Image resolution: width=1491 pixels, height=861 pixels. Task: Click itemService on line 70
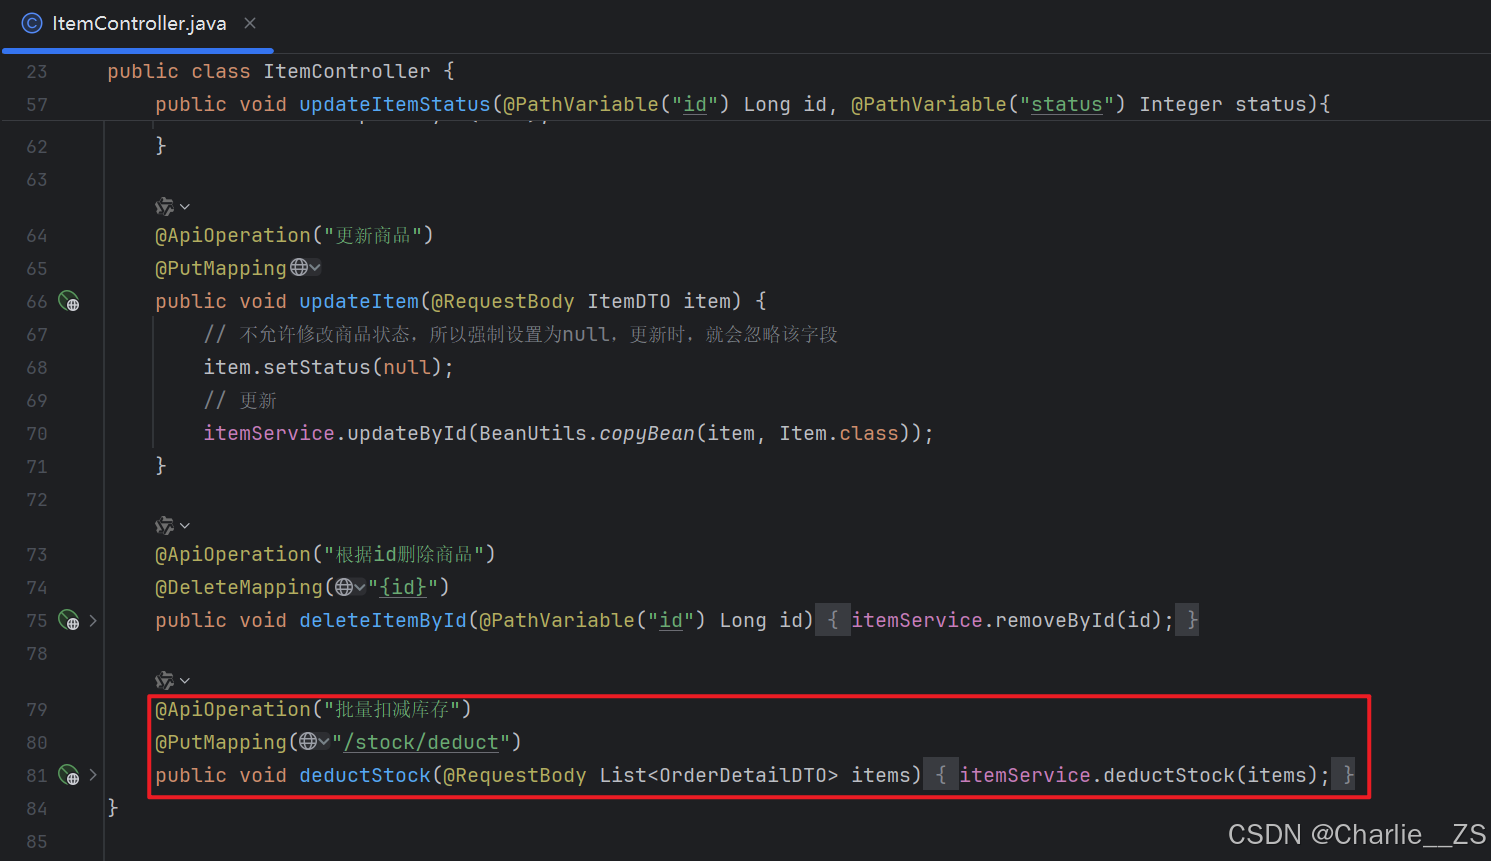tap(269, 433)
